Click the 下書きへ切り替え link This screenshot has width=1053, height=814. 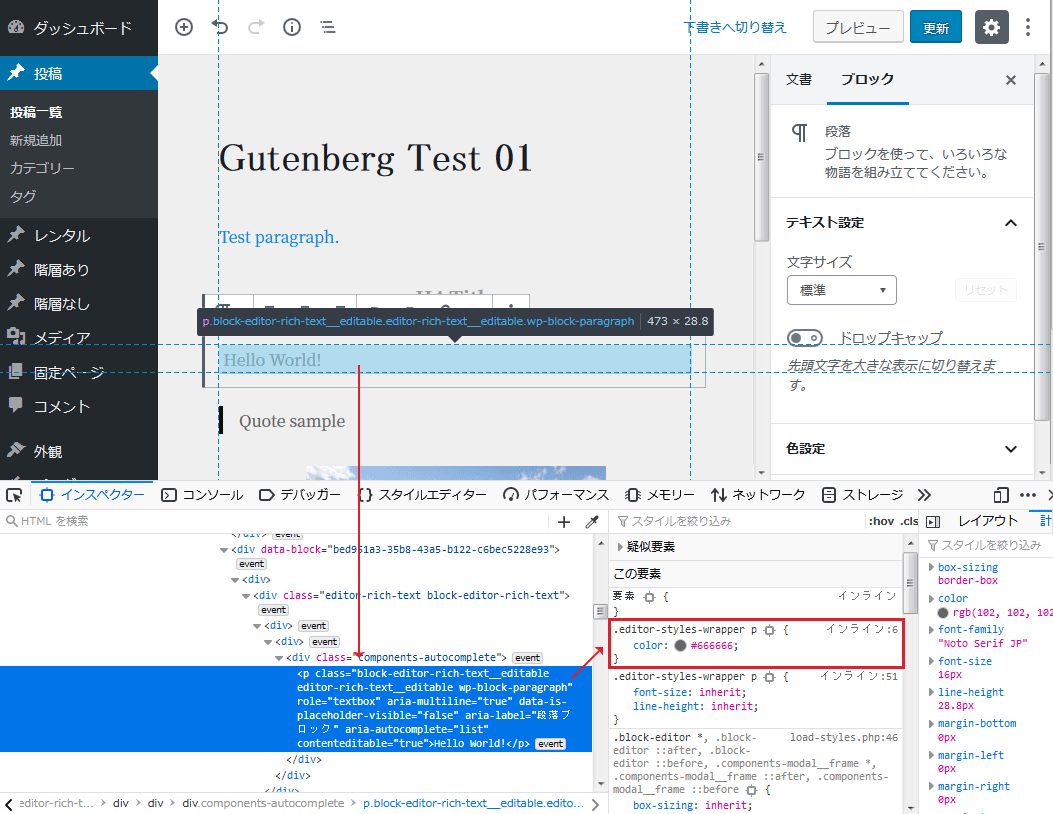pyautogui.click(x=735, y=27)
